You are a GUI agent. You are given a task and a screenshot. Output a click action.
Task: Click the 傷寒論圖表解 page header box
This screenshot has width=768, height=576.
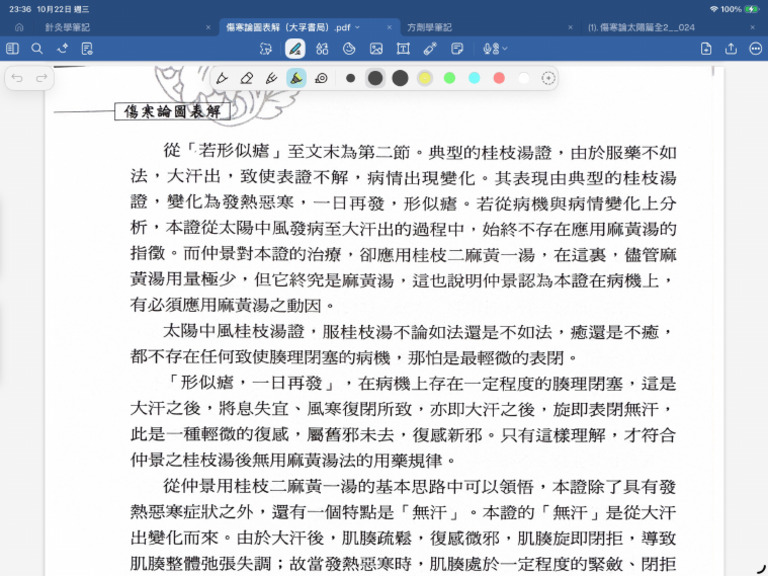(x=172, y=112)
